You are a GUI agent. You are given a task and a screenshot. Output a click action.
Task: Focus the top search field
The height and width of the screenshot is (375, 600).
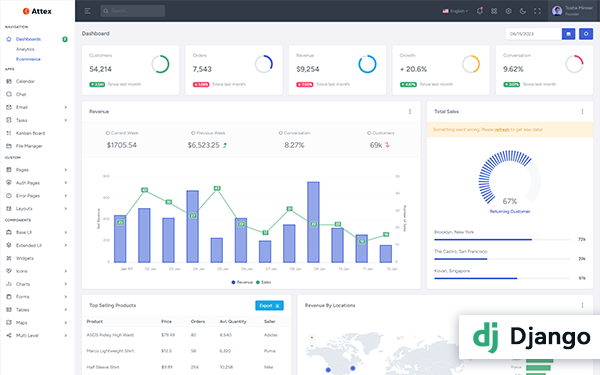[133, 11]
